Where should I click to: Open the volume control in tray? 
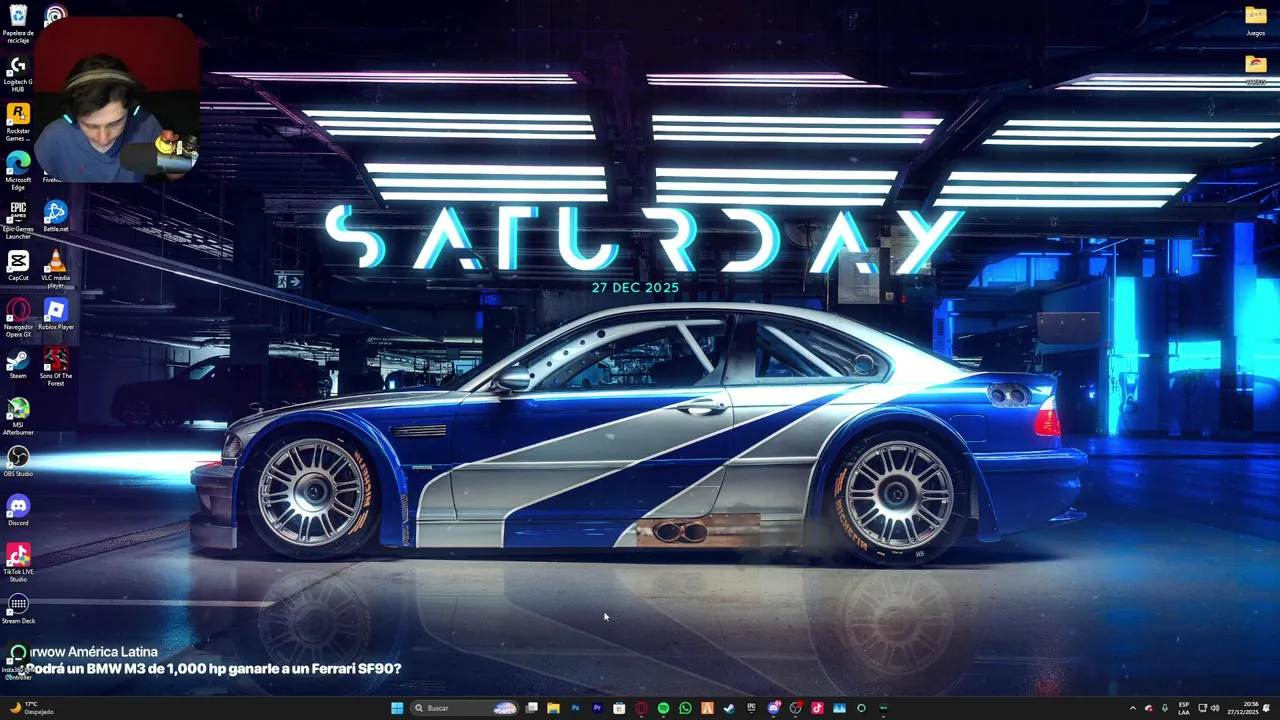coord(1215,708)
